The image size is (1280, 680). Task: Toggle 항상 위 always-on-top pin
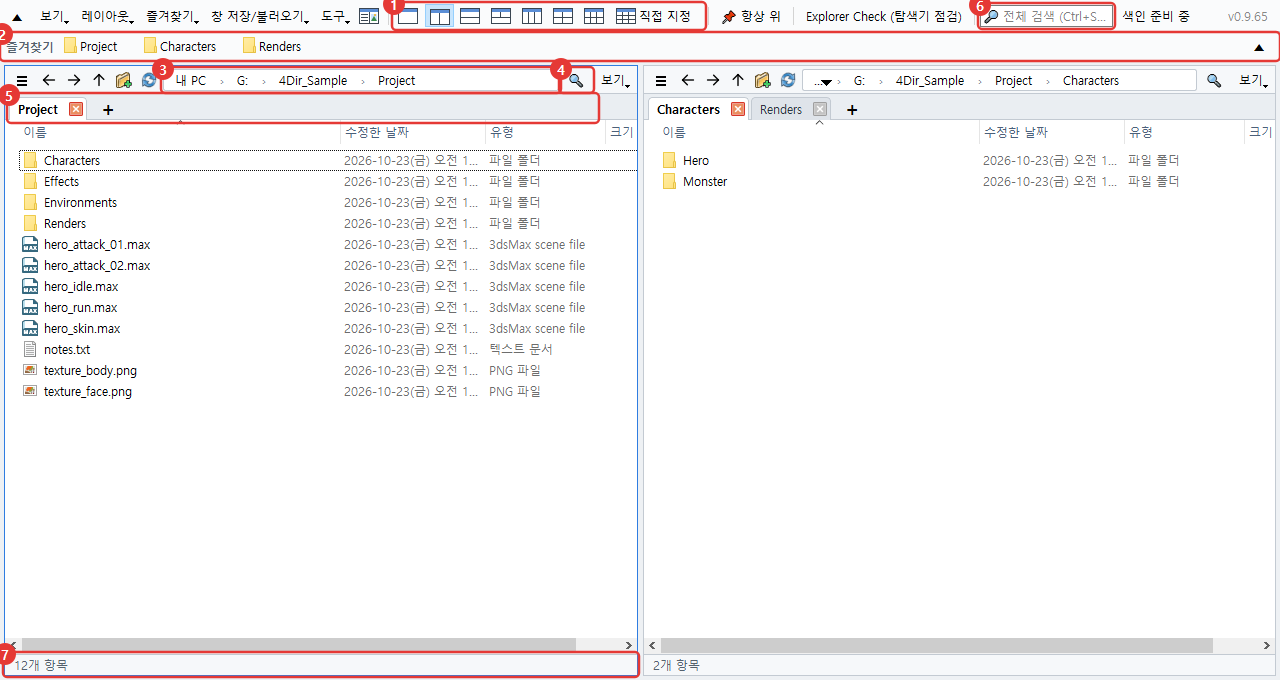(751, 16)
